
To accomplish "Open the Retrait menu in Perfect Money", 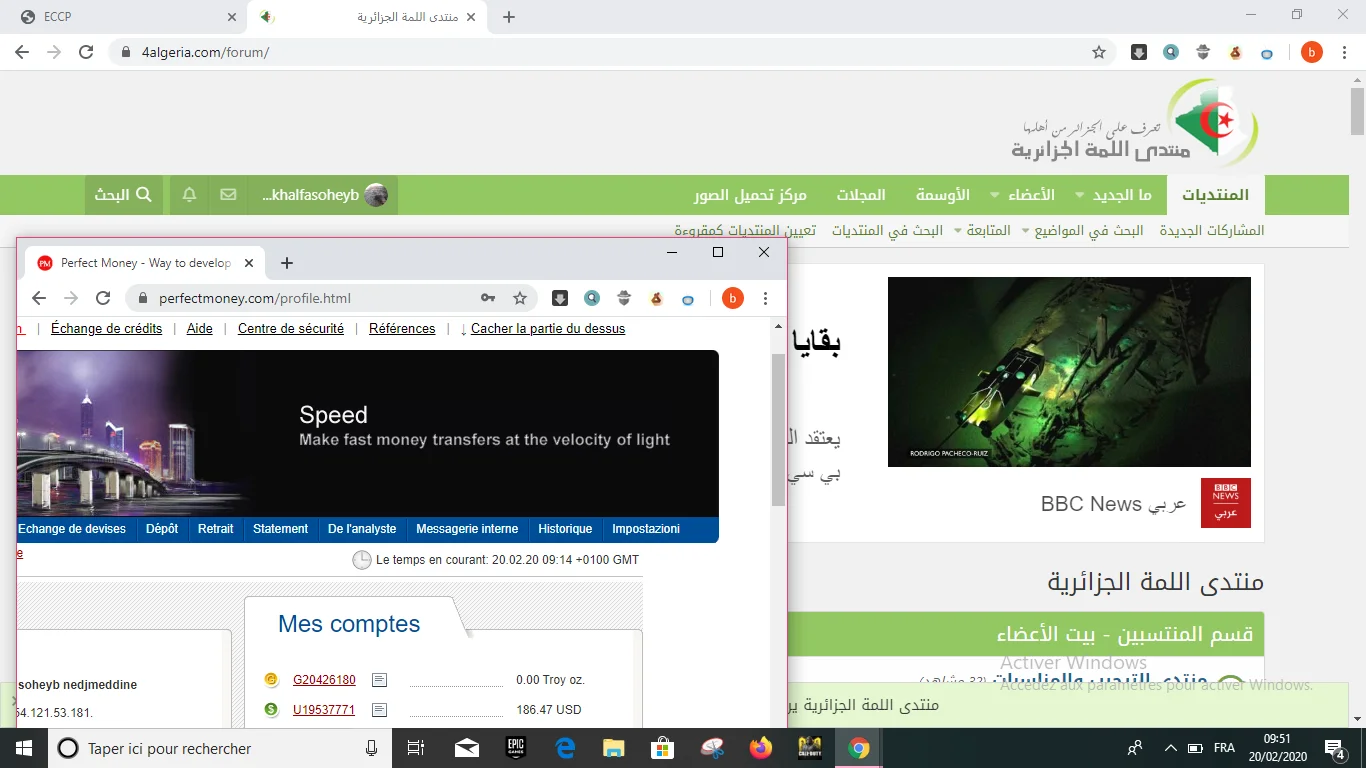I will (x=216, y=529).
